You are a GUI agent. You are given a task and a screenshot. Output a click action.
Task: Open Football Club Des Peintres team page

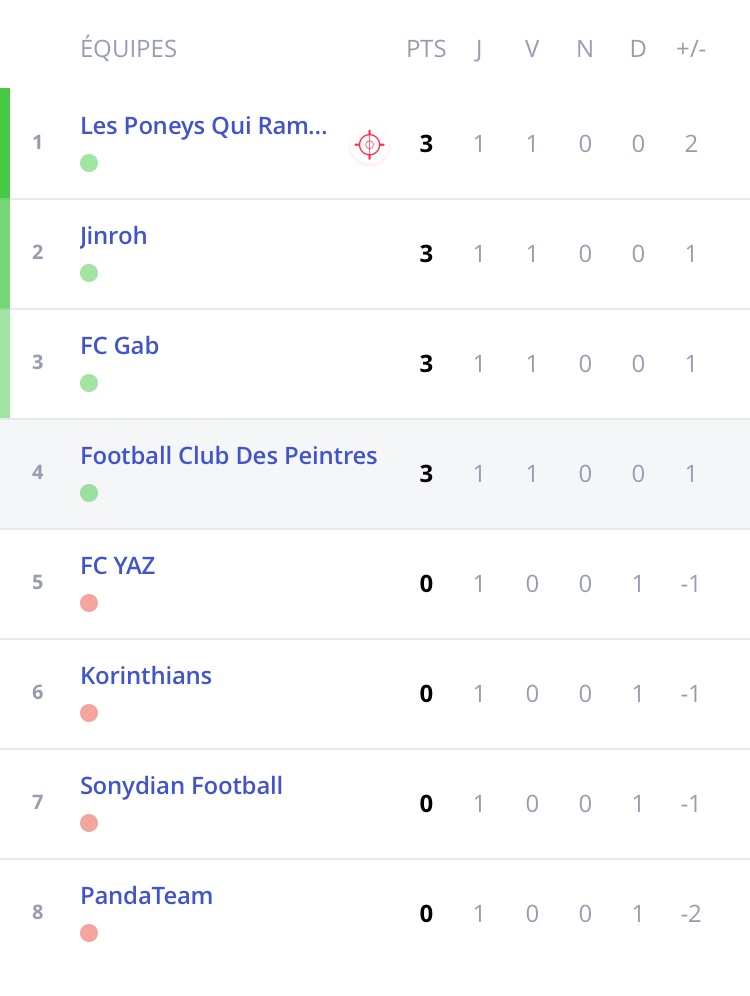pyautogui.click(x=228, y=456)
